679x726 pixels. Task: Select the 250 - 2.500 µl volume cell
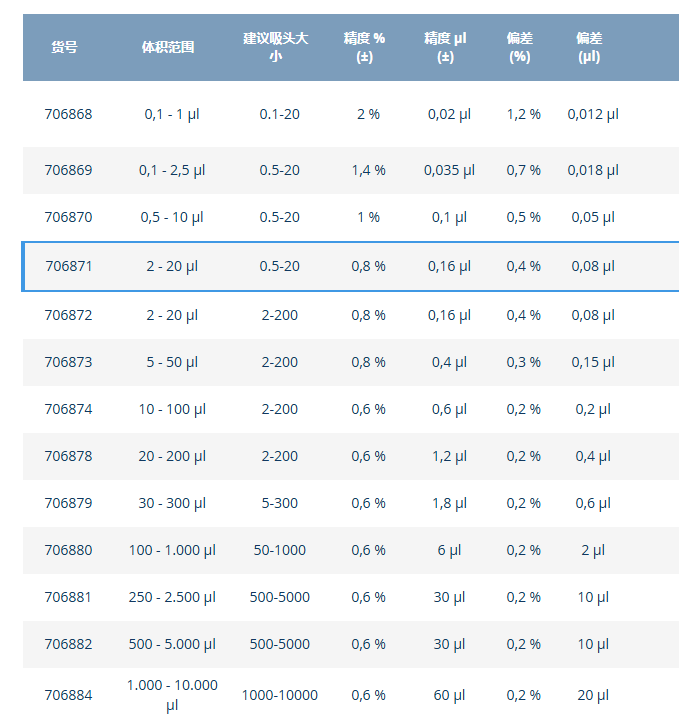[172, 597]
